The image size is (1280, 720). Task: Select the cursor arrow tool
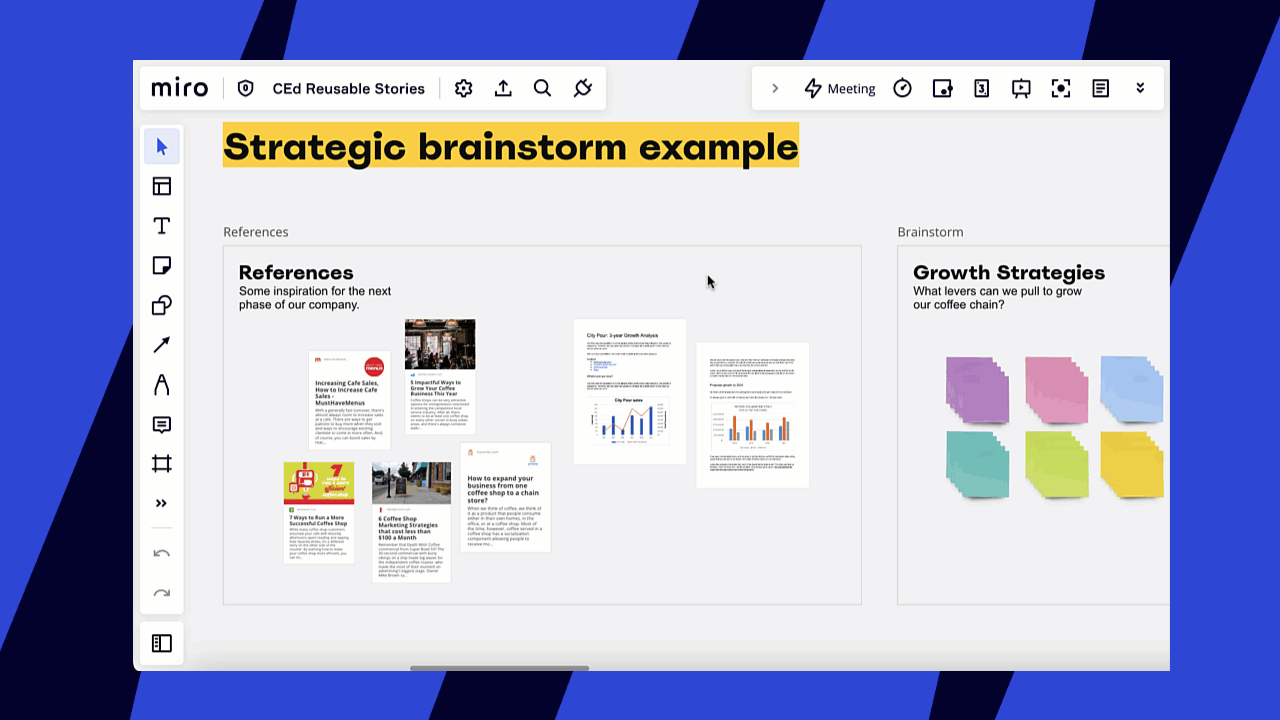tap(162, 147)
